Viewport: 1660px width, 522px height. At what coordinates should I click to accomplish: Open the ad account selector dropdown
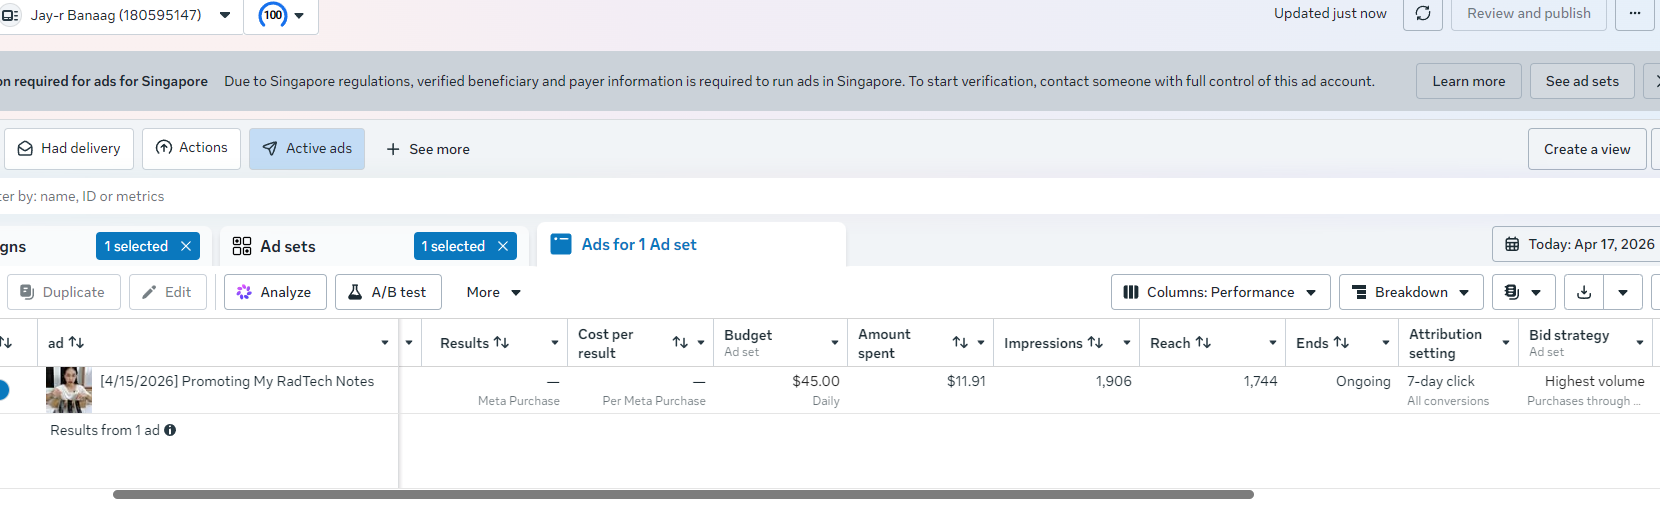click(225, 15)
